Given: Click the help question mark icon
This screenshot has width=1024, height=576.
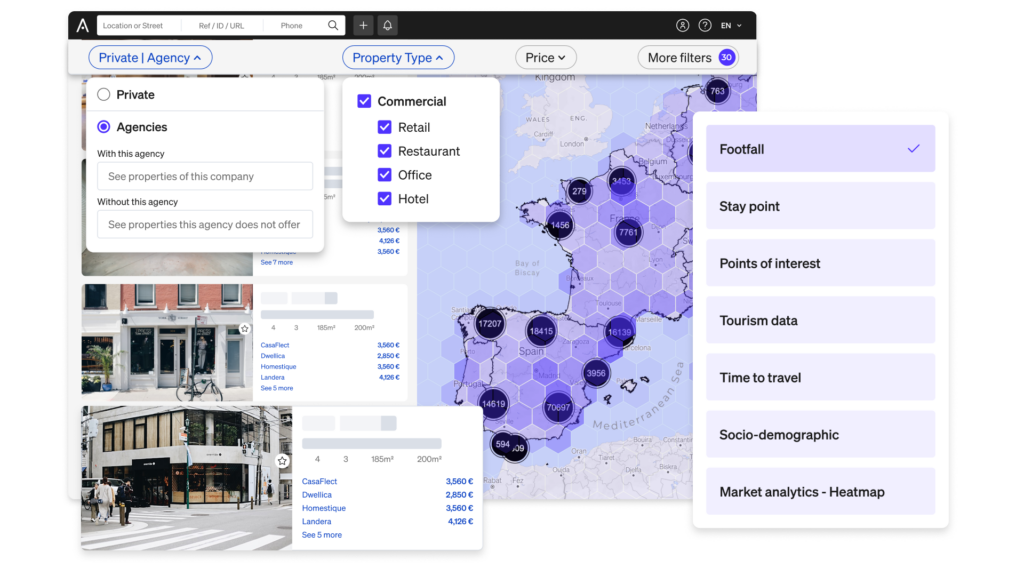Looking at the screenshot, I should pyautogui.click(x=705, y=25).
